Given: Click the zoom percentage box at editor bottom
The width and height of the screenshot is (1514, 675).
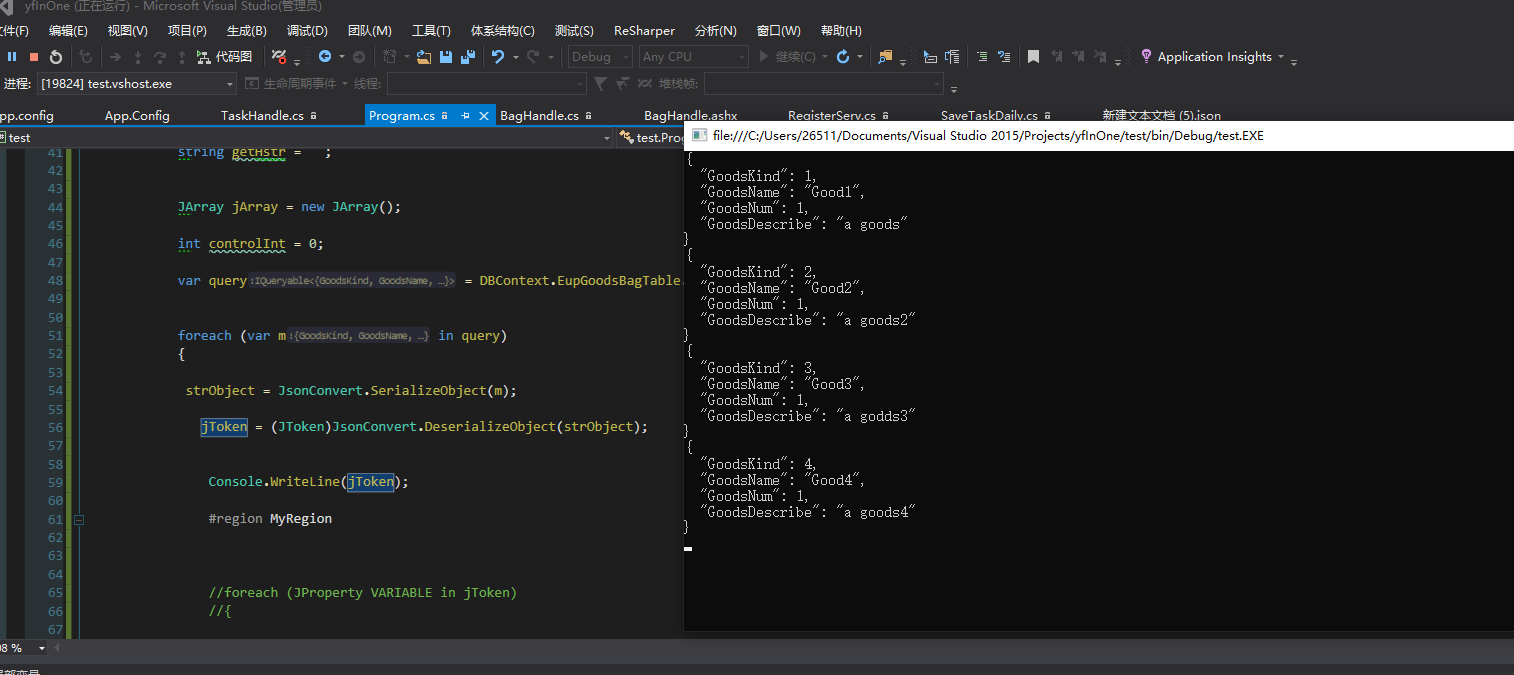Looking at the screenshot, I should click(x=22, y=648).
